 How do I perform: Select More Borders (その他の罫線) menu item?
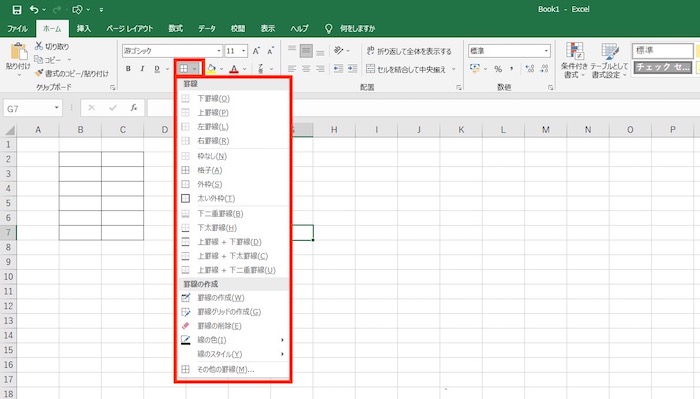234,370
